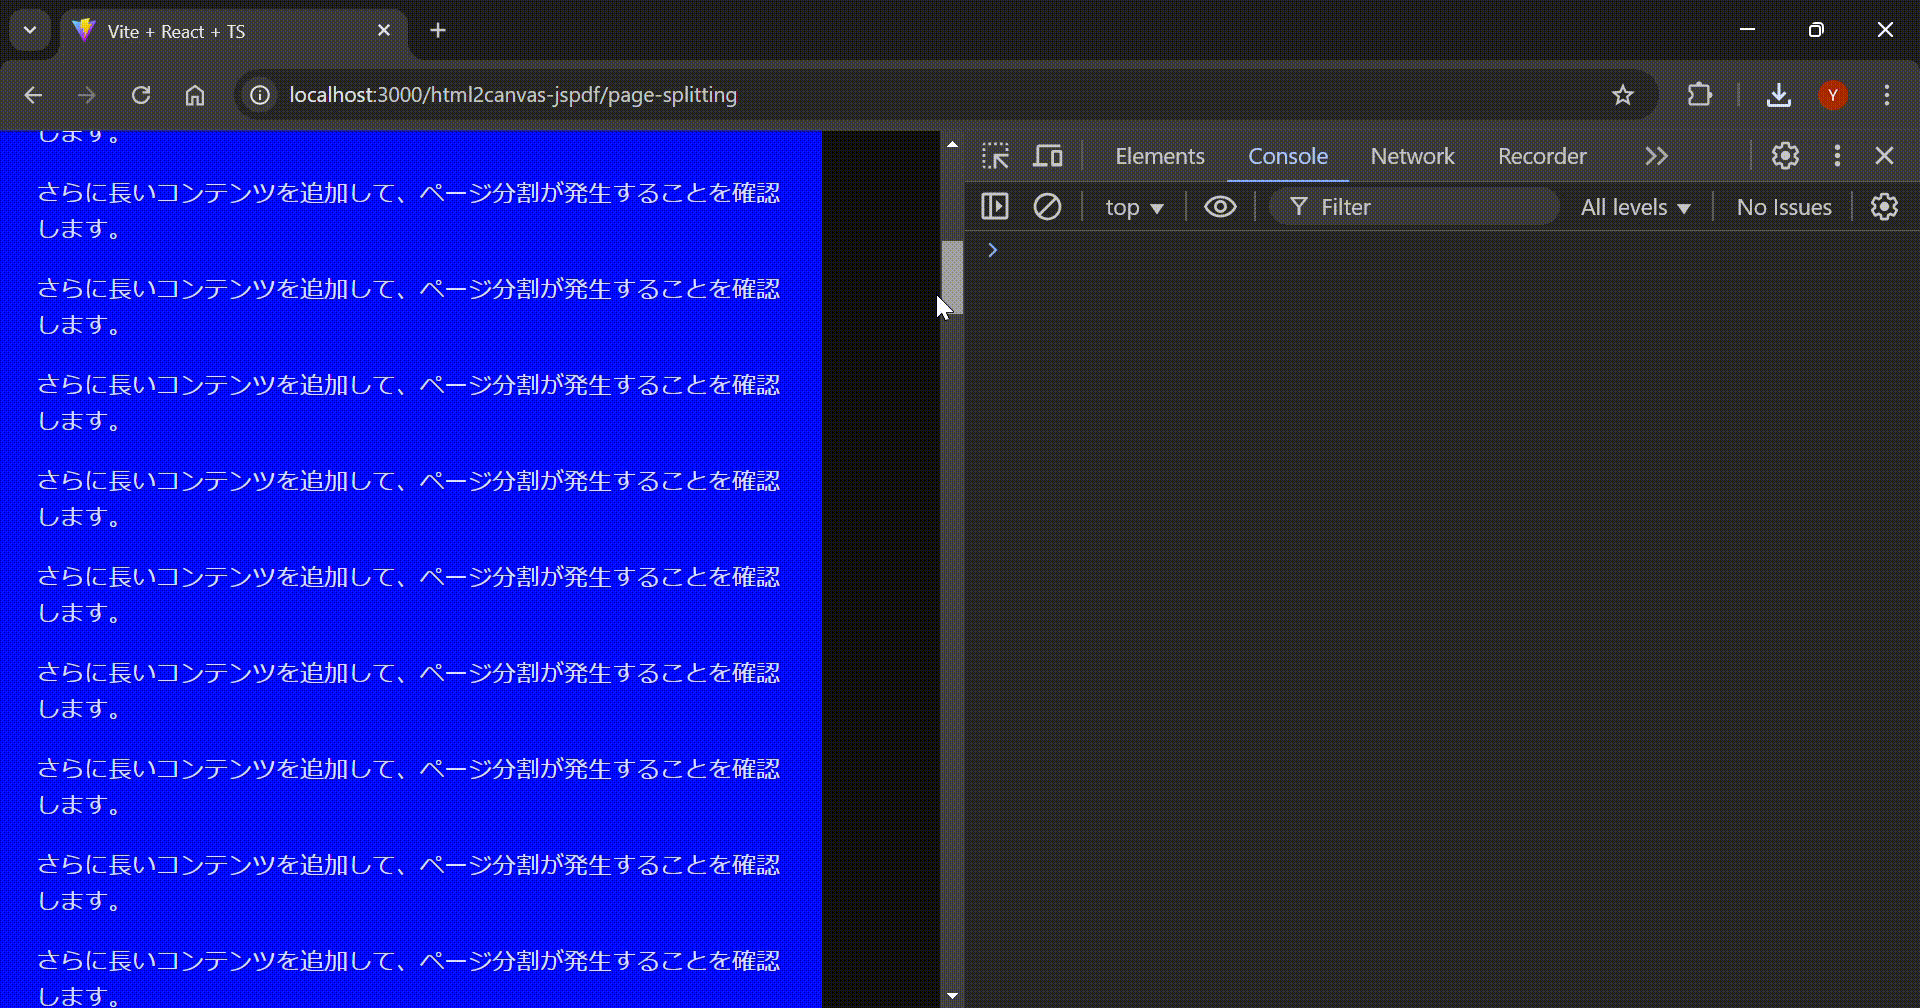Open the 'top' frame context dropdown
Screen dimensions: 1920x1008
1133,207
